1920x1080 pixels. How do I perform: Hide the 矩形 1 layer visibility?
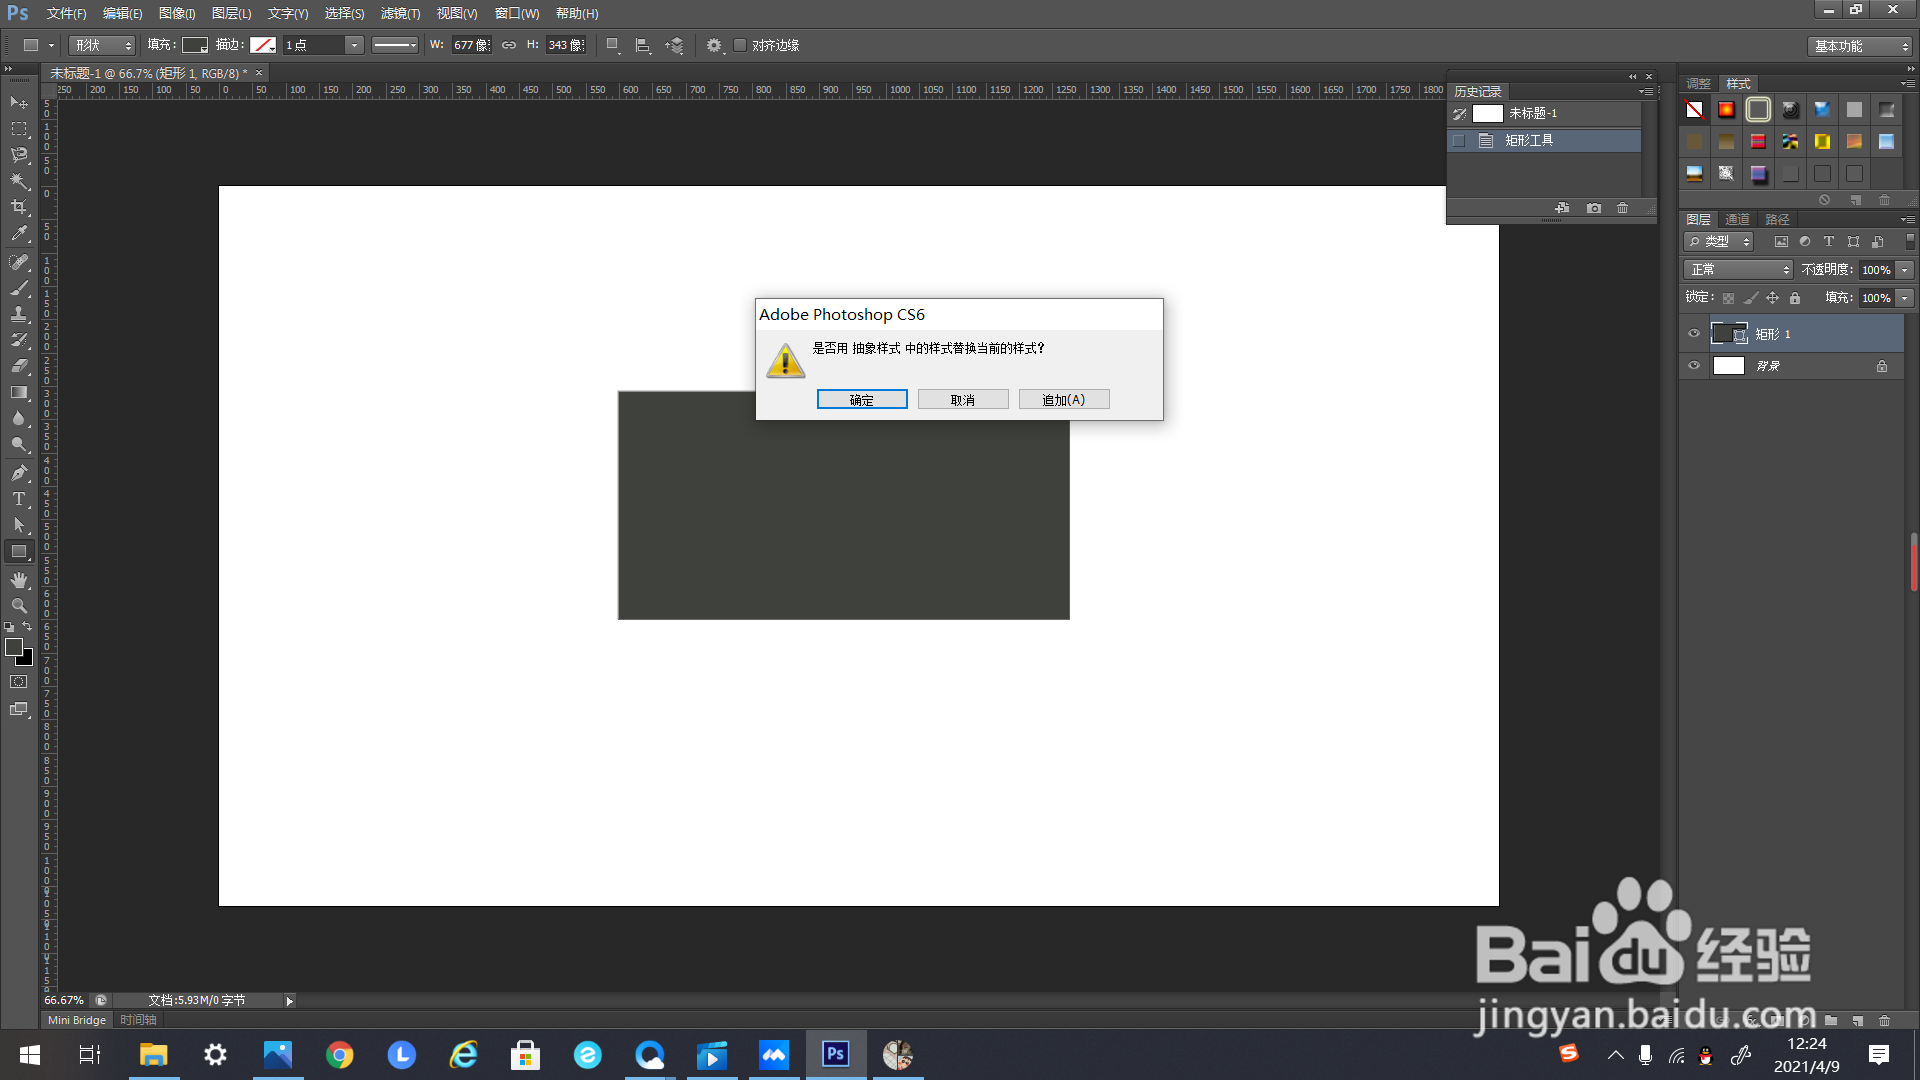coord(1694,334)
